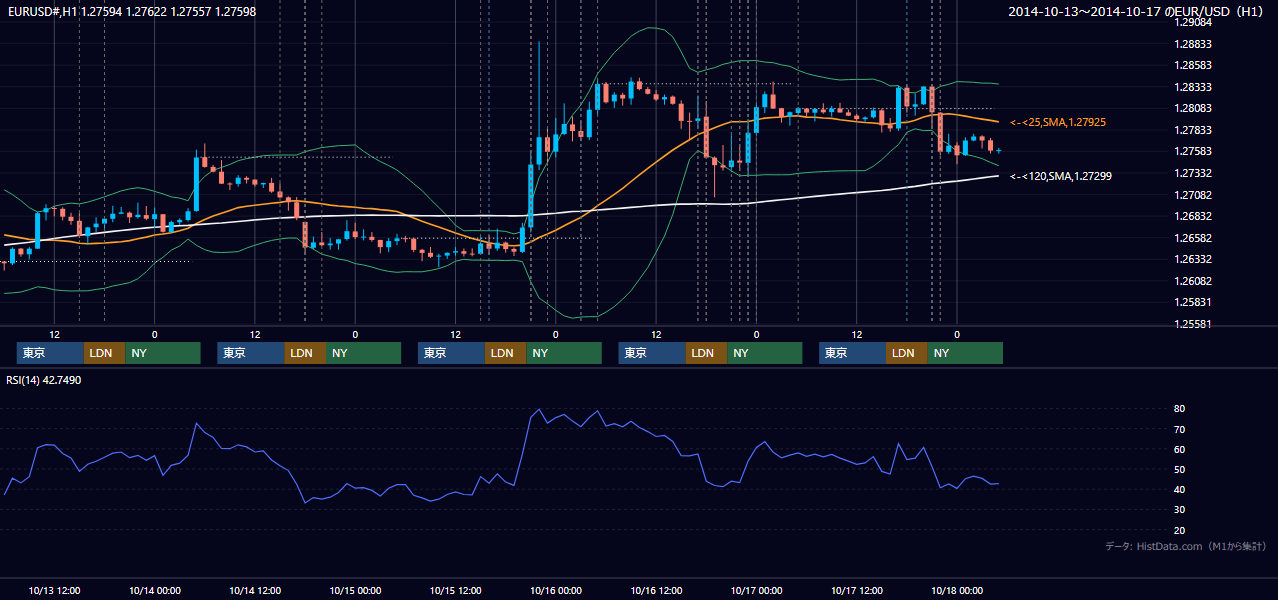Click price axis label 1.27833
Image resolution: width=1278 pixels, height=600 pixels.
click(x=1193, y=130)
